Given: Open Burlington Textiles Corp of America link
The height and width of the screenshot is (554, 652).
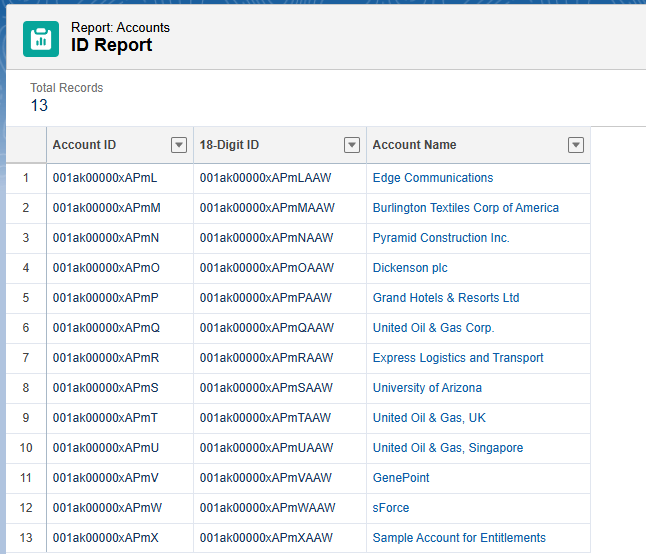Looking at the screenshot, I should click(x=465, y=208).
